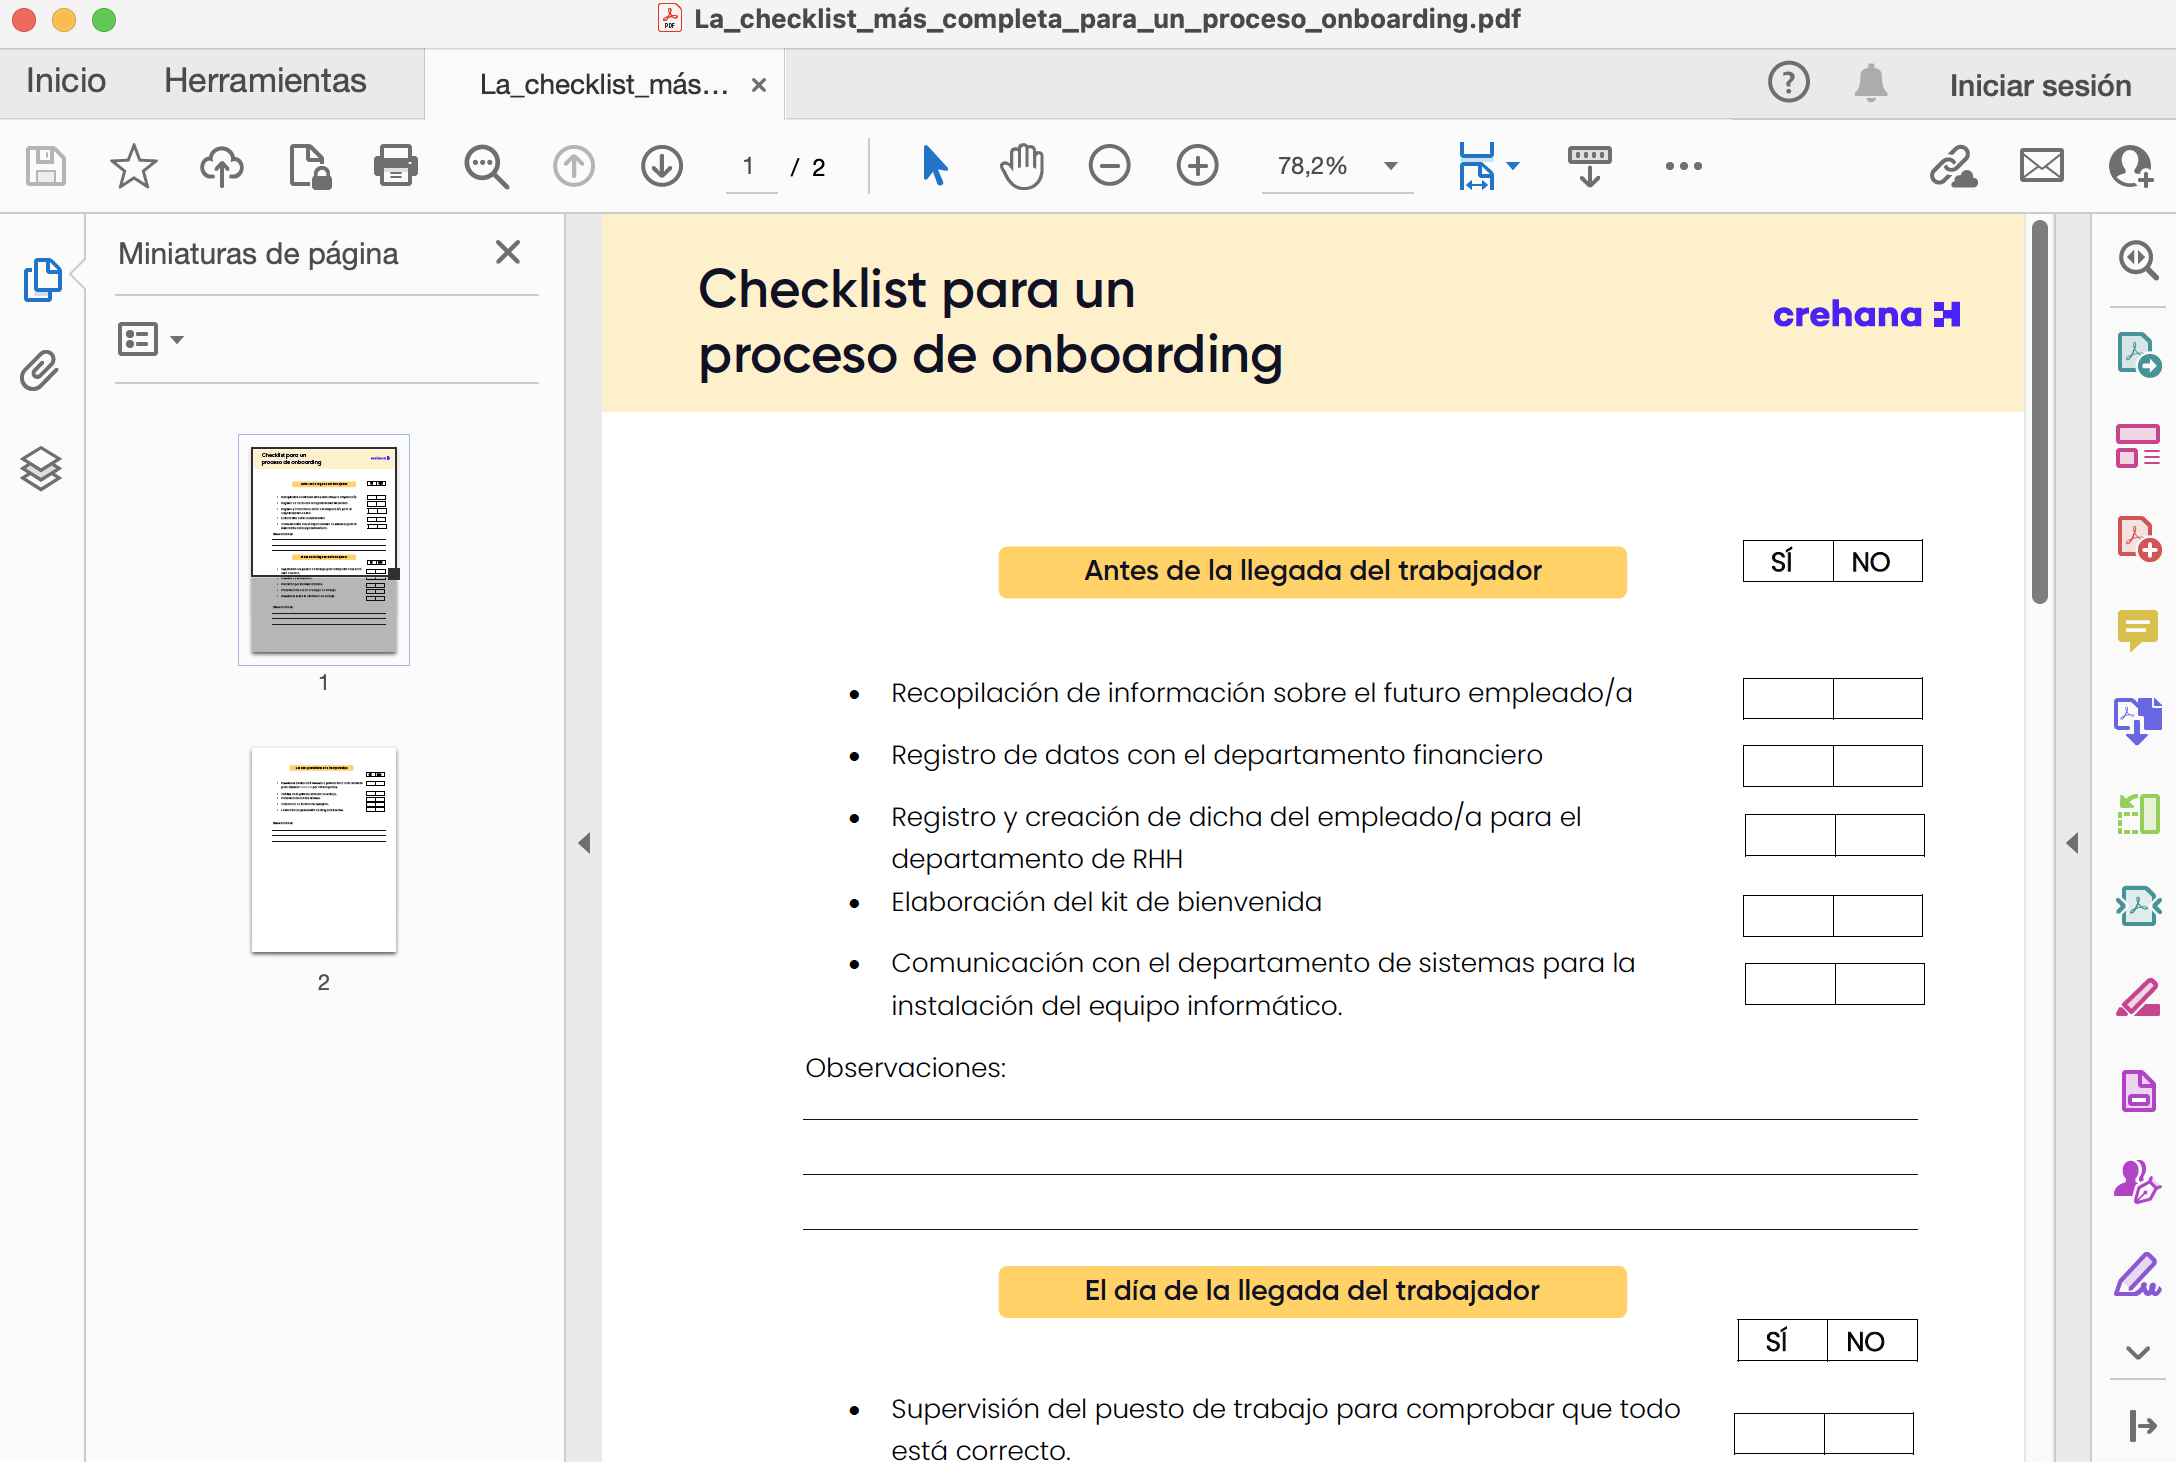The height and width of the screenshot is (1462, 2176).
Task: Open the layers panel
Action: [x=40, y=470]
